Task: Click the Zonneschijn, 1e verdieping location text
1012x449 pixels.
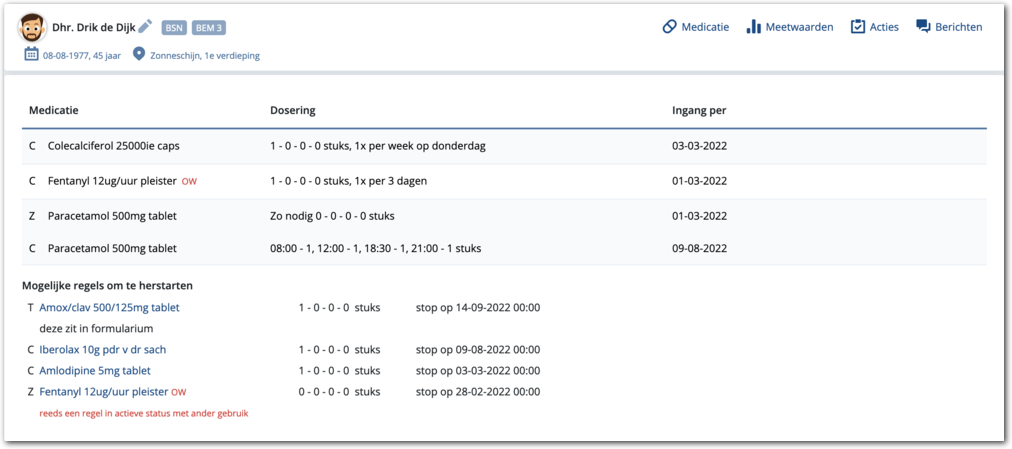Action: point(204,56)
